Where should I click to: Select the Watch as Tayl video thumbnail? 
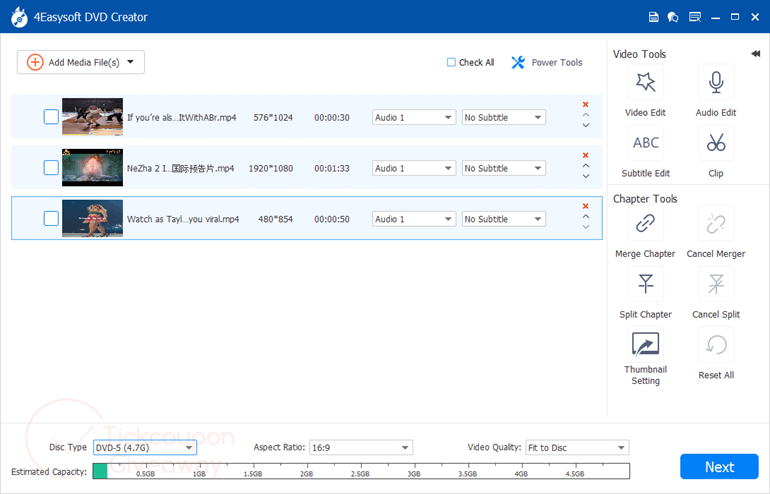click(x=92, y=218)
